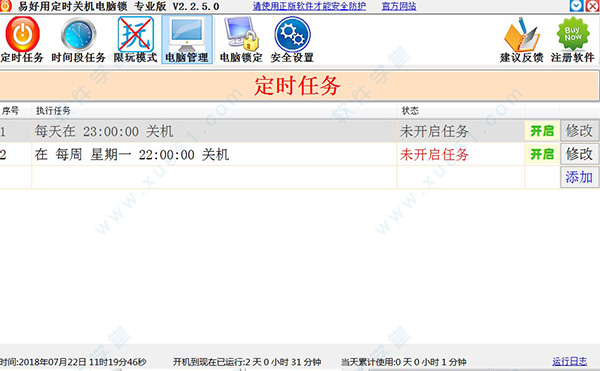Viewport: 600px width, 371px height.
Task: Click the 定时任务 red banner heading
Action: (297, 85)
